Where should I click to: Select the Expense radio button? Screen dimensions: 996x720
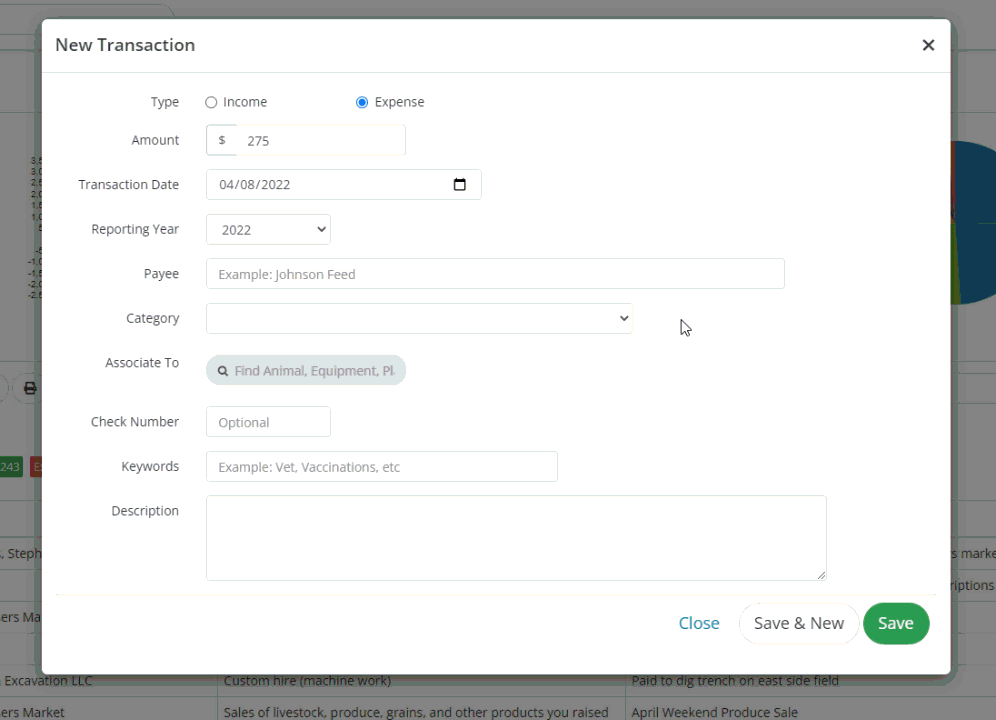click(x=361, y=102)
